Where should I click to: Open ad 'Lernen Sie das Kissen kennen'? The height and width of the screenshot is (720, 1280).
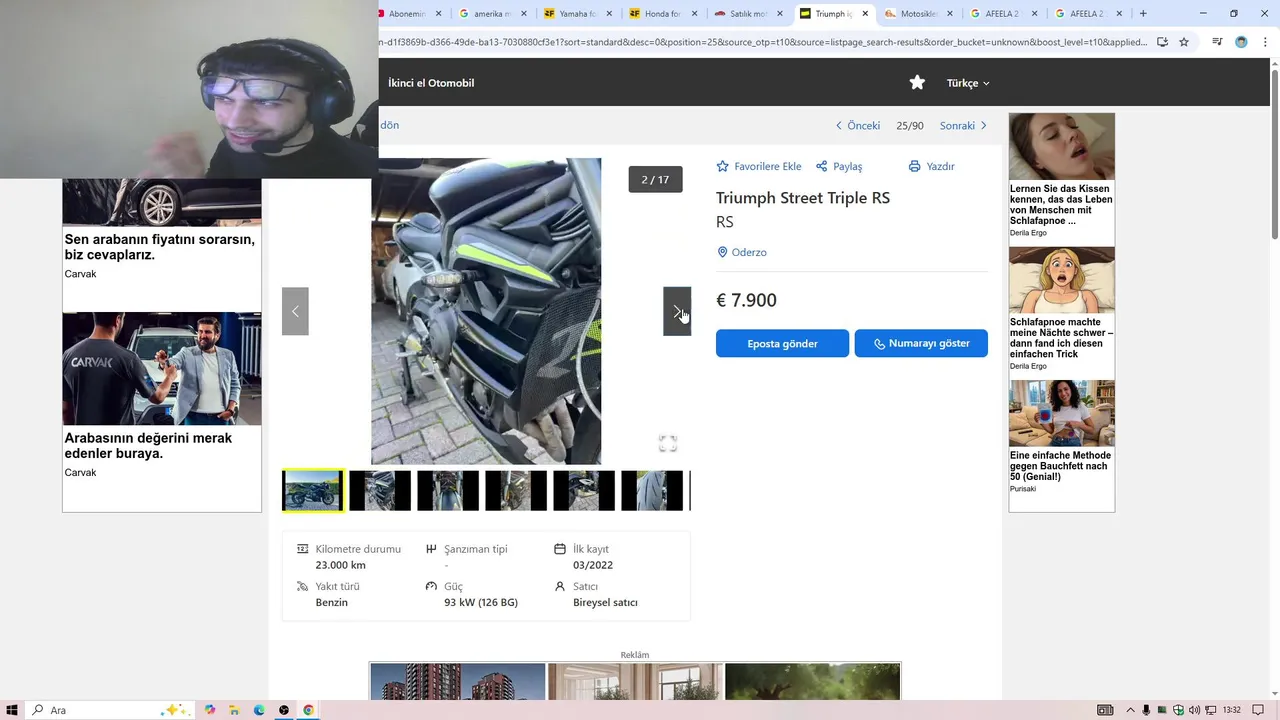coord(1061,175)
